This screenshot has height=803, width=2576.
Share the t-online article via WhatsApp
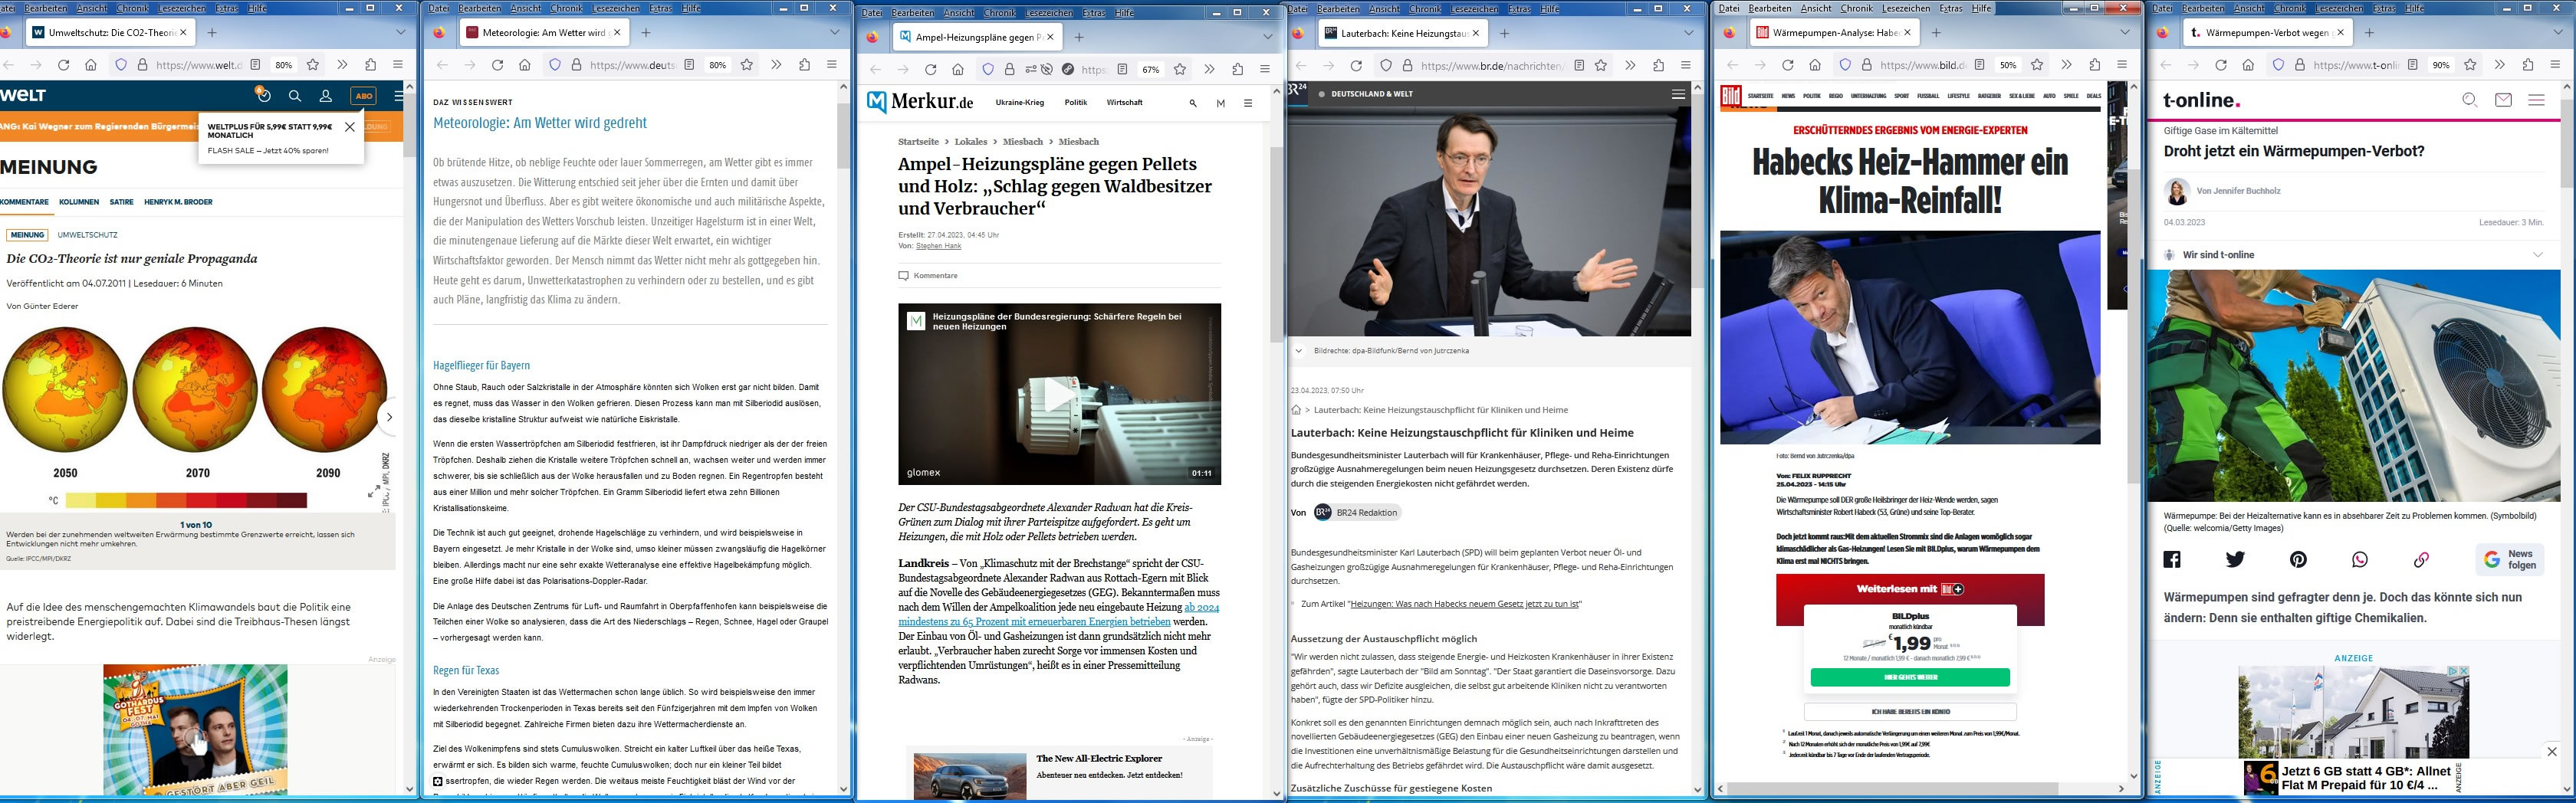(2360, 559)
